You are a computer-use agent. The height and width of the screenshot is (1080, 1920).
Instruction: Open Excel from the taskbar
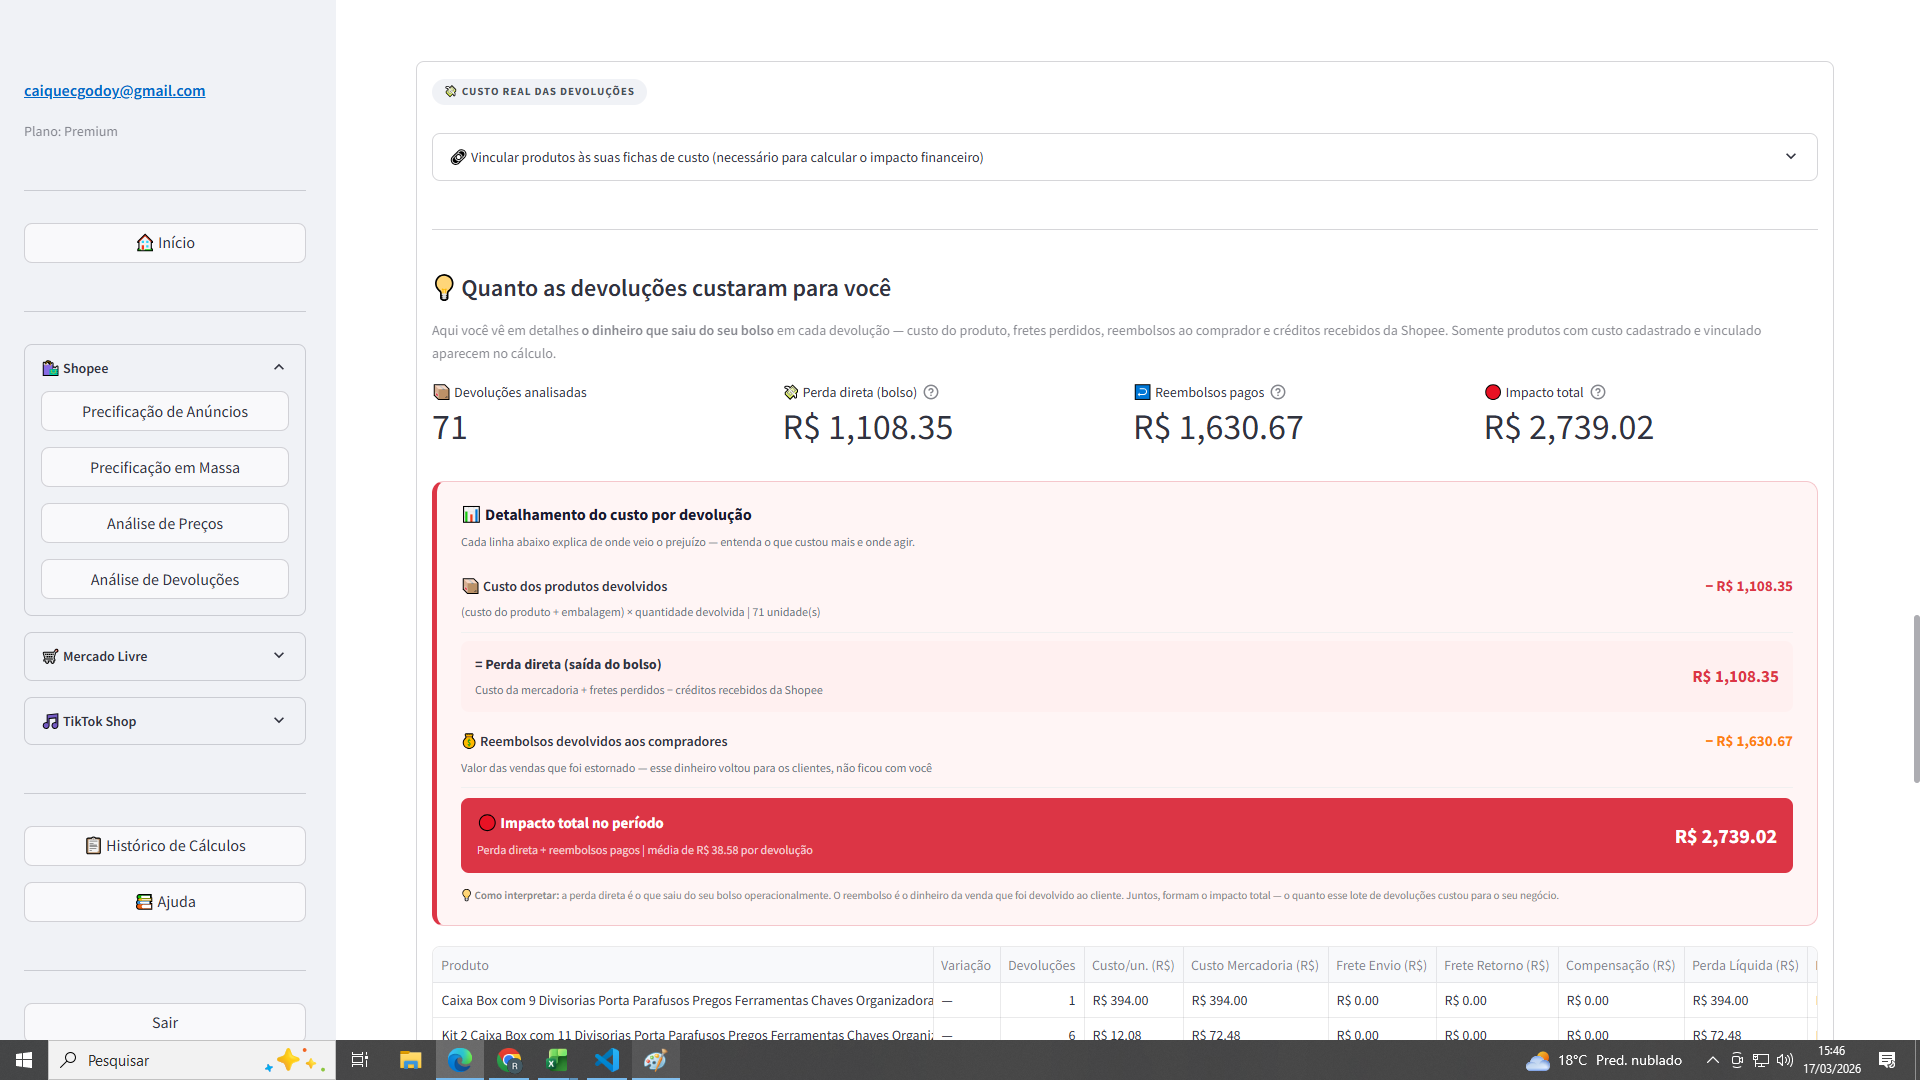557,1060
